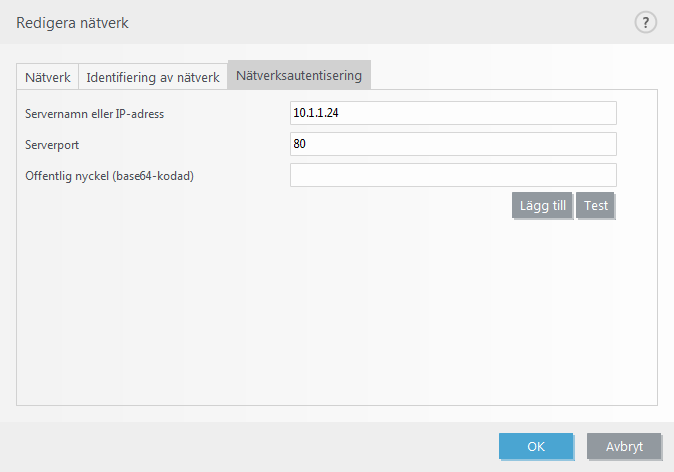
Task: Click the Servernamn eller IP-adress label
Action: (x=94, y=114)
